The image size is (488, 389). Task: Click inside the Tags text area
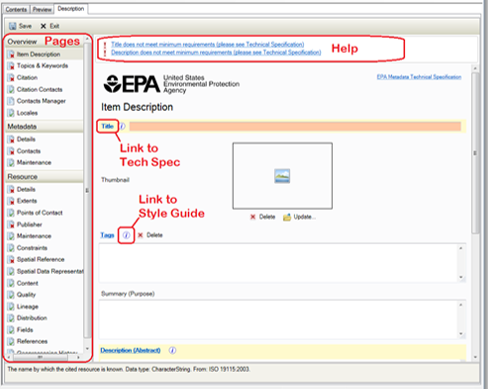click(x=278, y=263)
